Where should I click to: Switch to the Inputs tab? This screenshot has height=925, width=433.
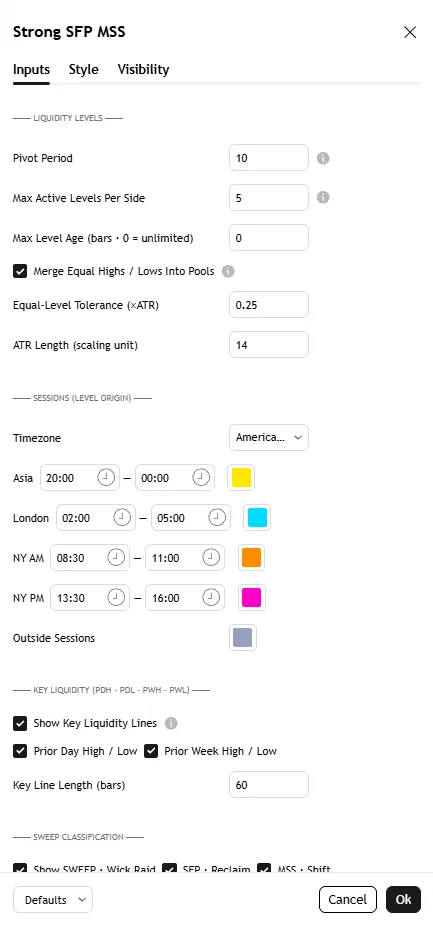click(31, 70)
